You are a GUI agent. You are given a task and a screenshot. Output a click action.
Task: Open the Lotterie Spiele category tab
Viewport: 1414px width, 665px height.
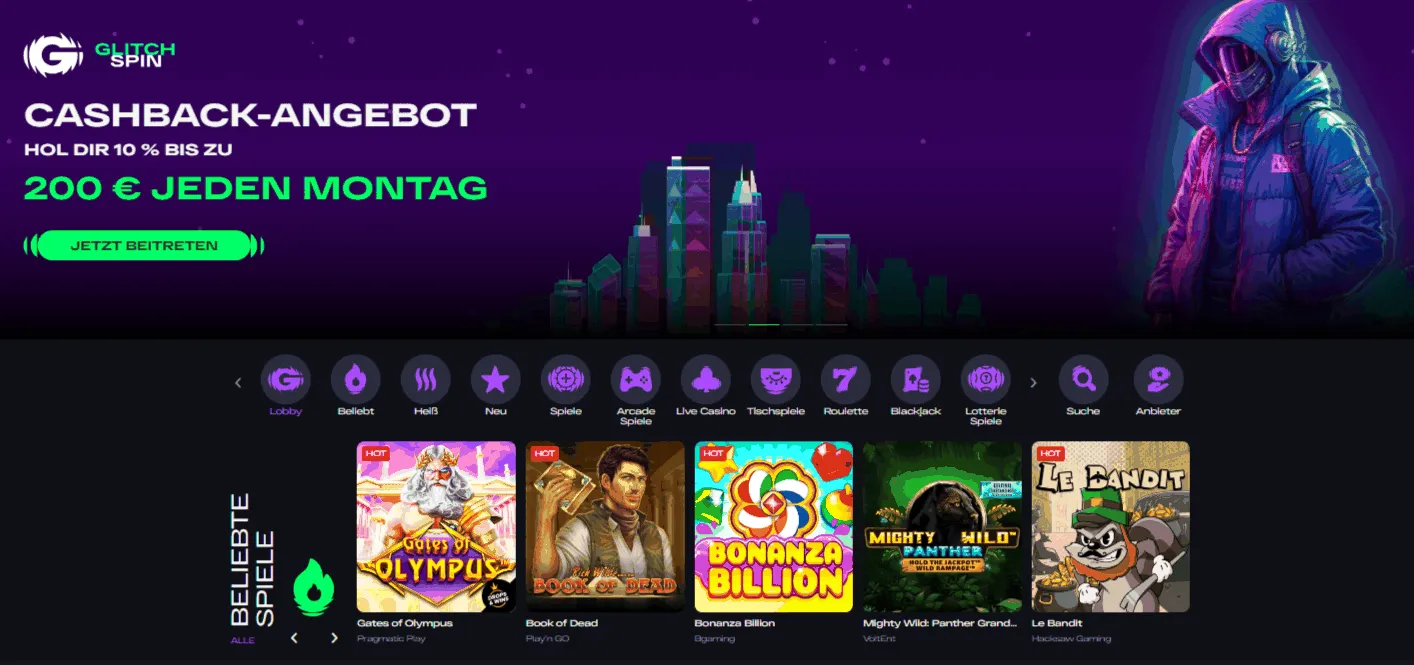[986, 391]
